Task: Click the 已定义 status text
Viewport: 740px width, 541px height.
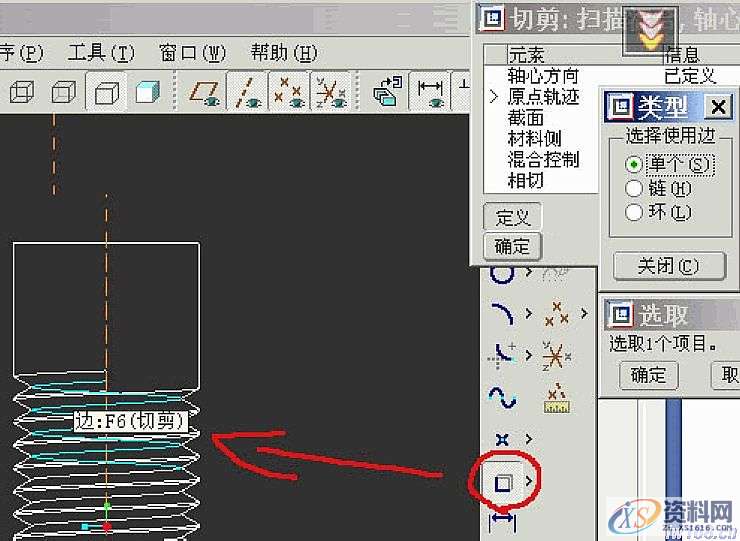Action: click(x=690, y=76)
